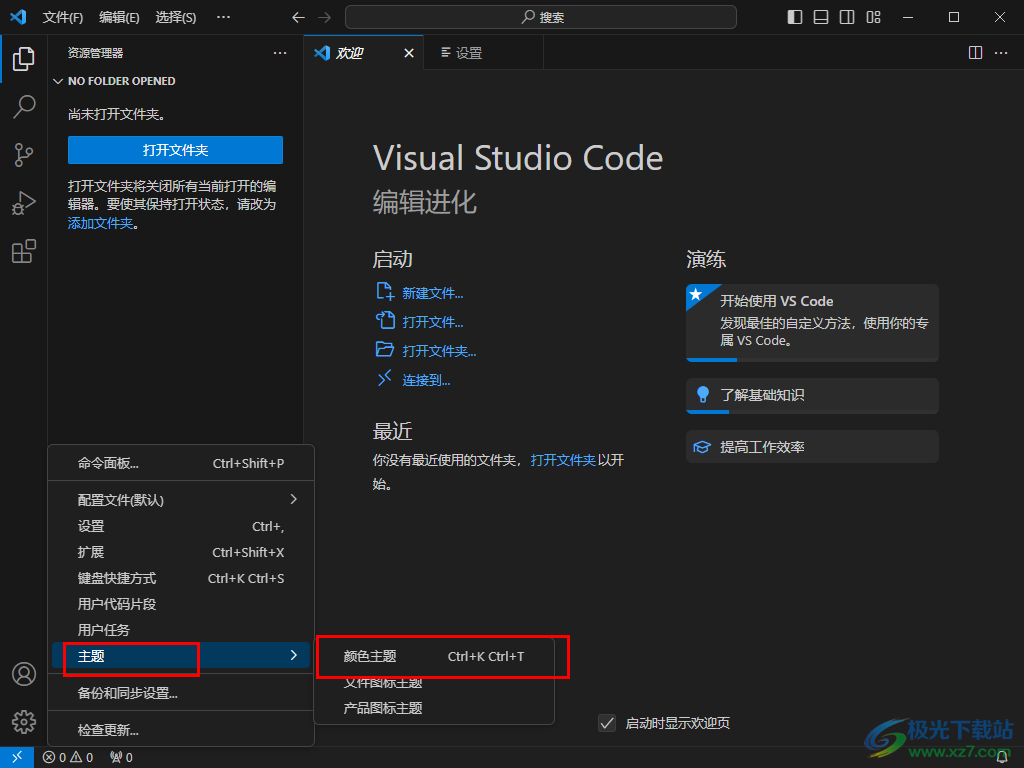Click the 添加文件夹 link in sidebar
1024x768 pixels.
(x=101, y=223)
